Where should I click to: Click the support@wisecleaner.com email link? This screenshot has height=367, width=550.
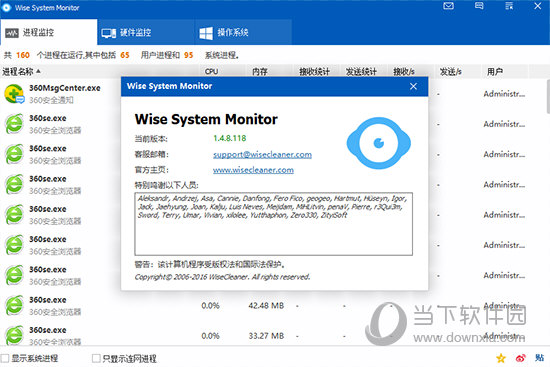pyautogui.click(x=262, y=155)
